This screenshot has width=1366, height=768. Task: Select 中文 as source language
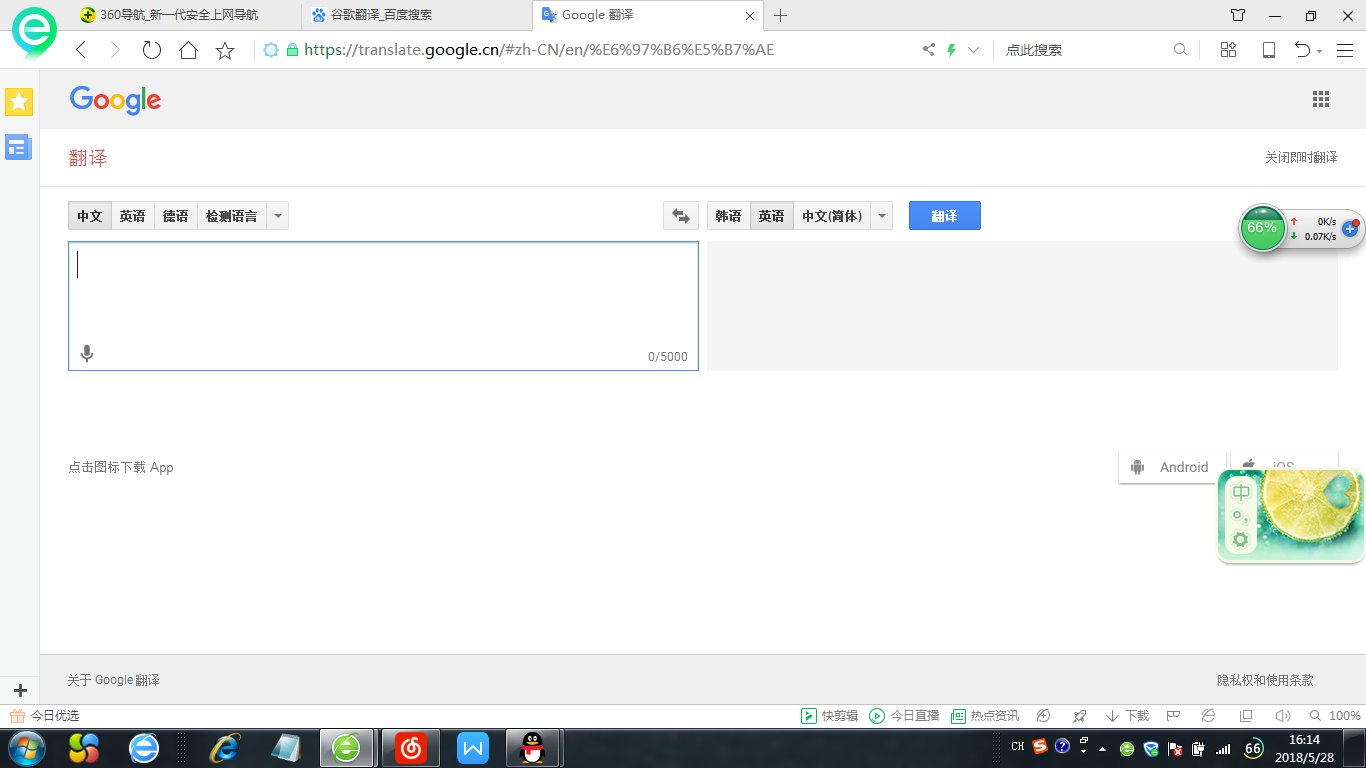[90, 216]
